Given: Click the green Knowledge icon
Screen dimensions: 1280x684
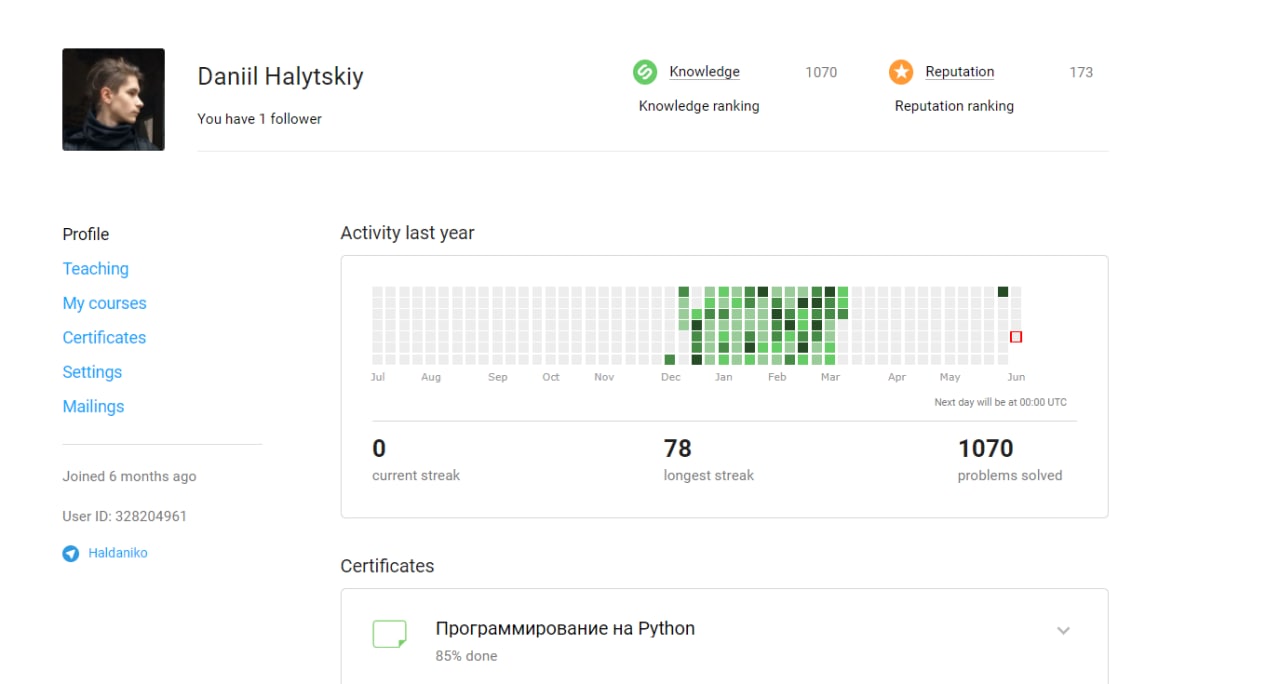Looking at the screenshot, I should 645,72.
